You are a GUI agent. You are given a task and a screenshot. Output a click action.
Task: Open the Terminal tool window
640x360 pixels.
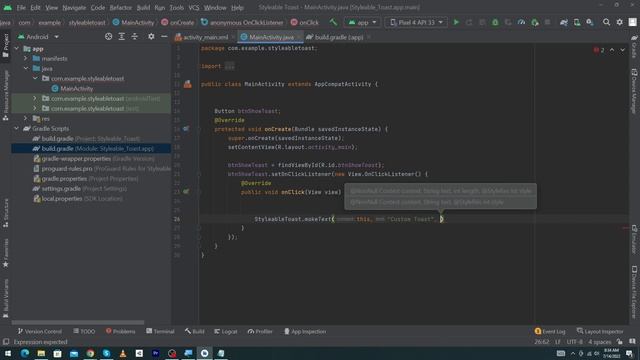tap(160, 331)
